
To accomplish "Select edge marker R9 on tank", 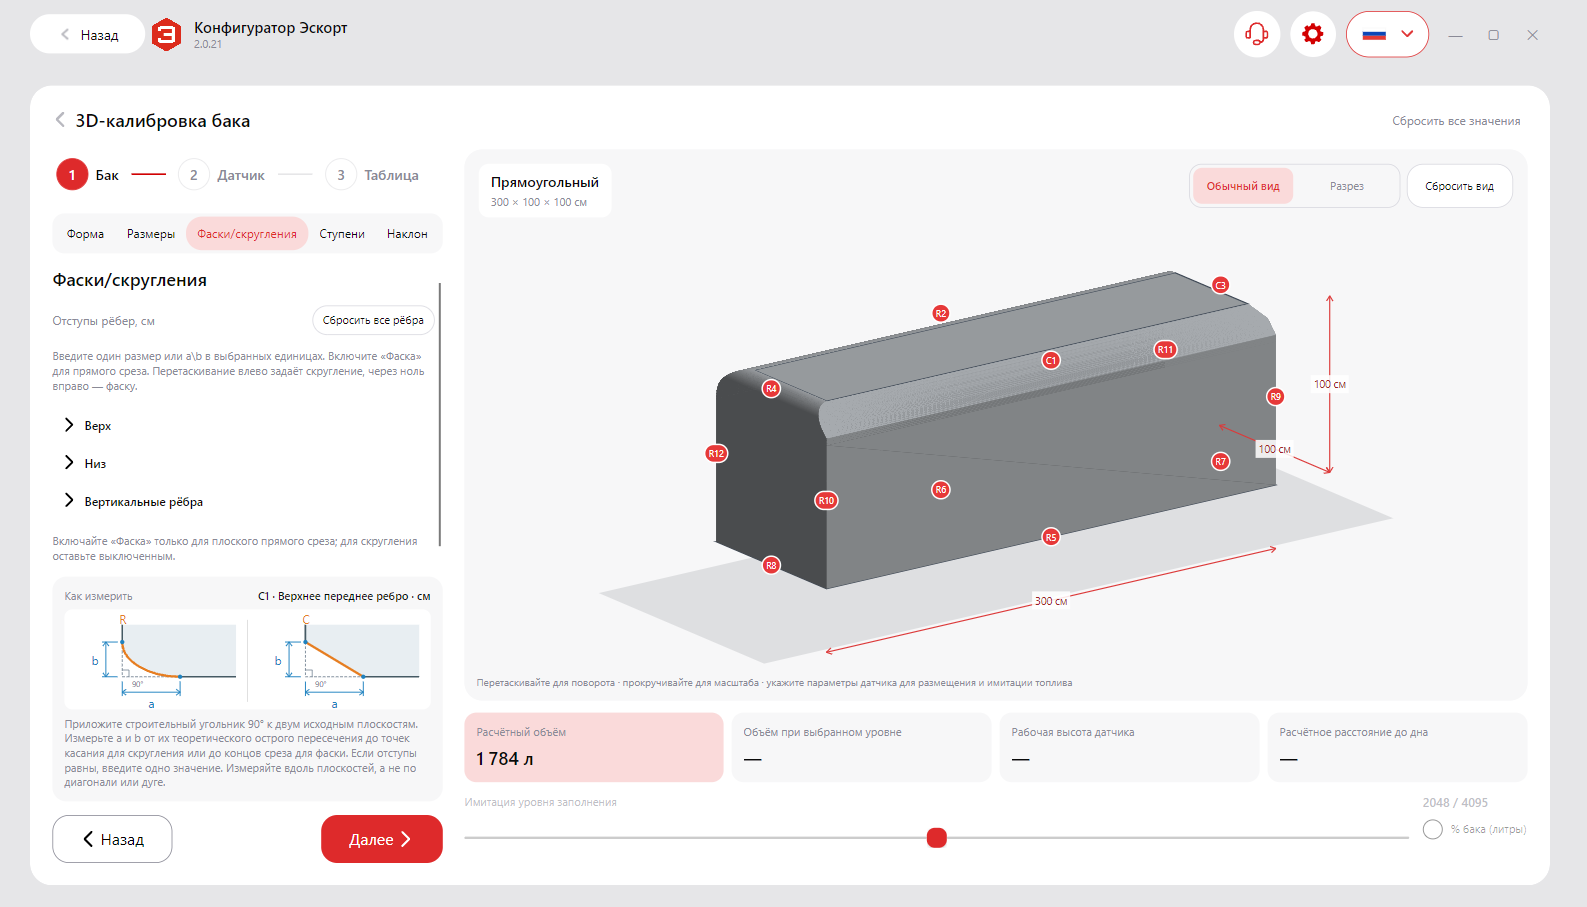I will (x=1275, y=396).
